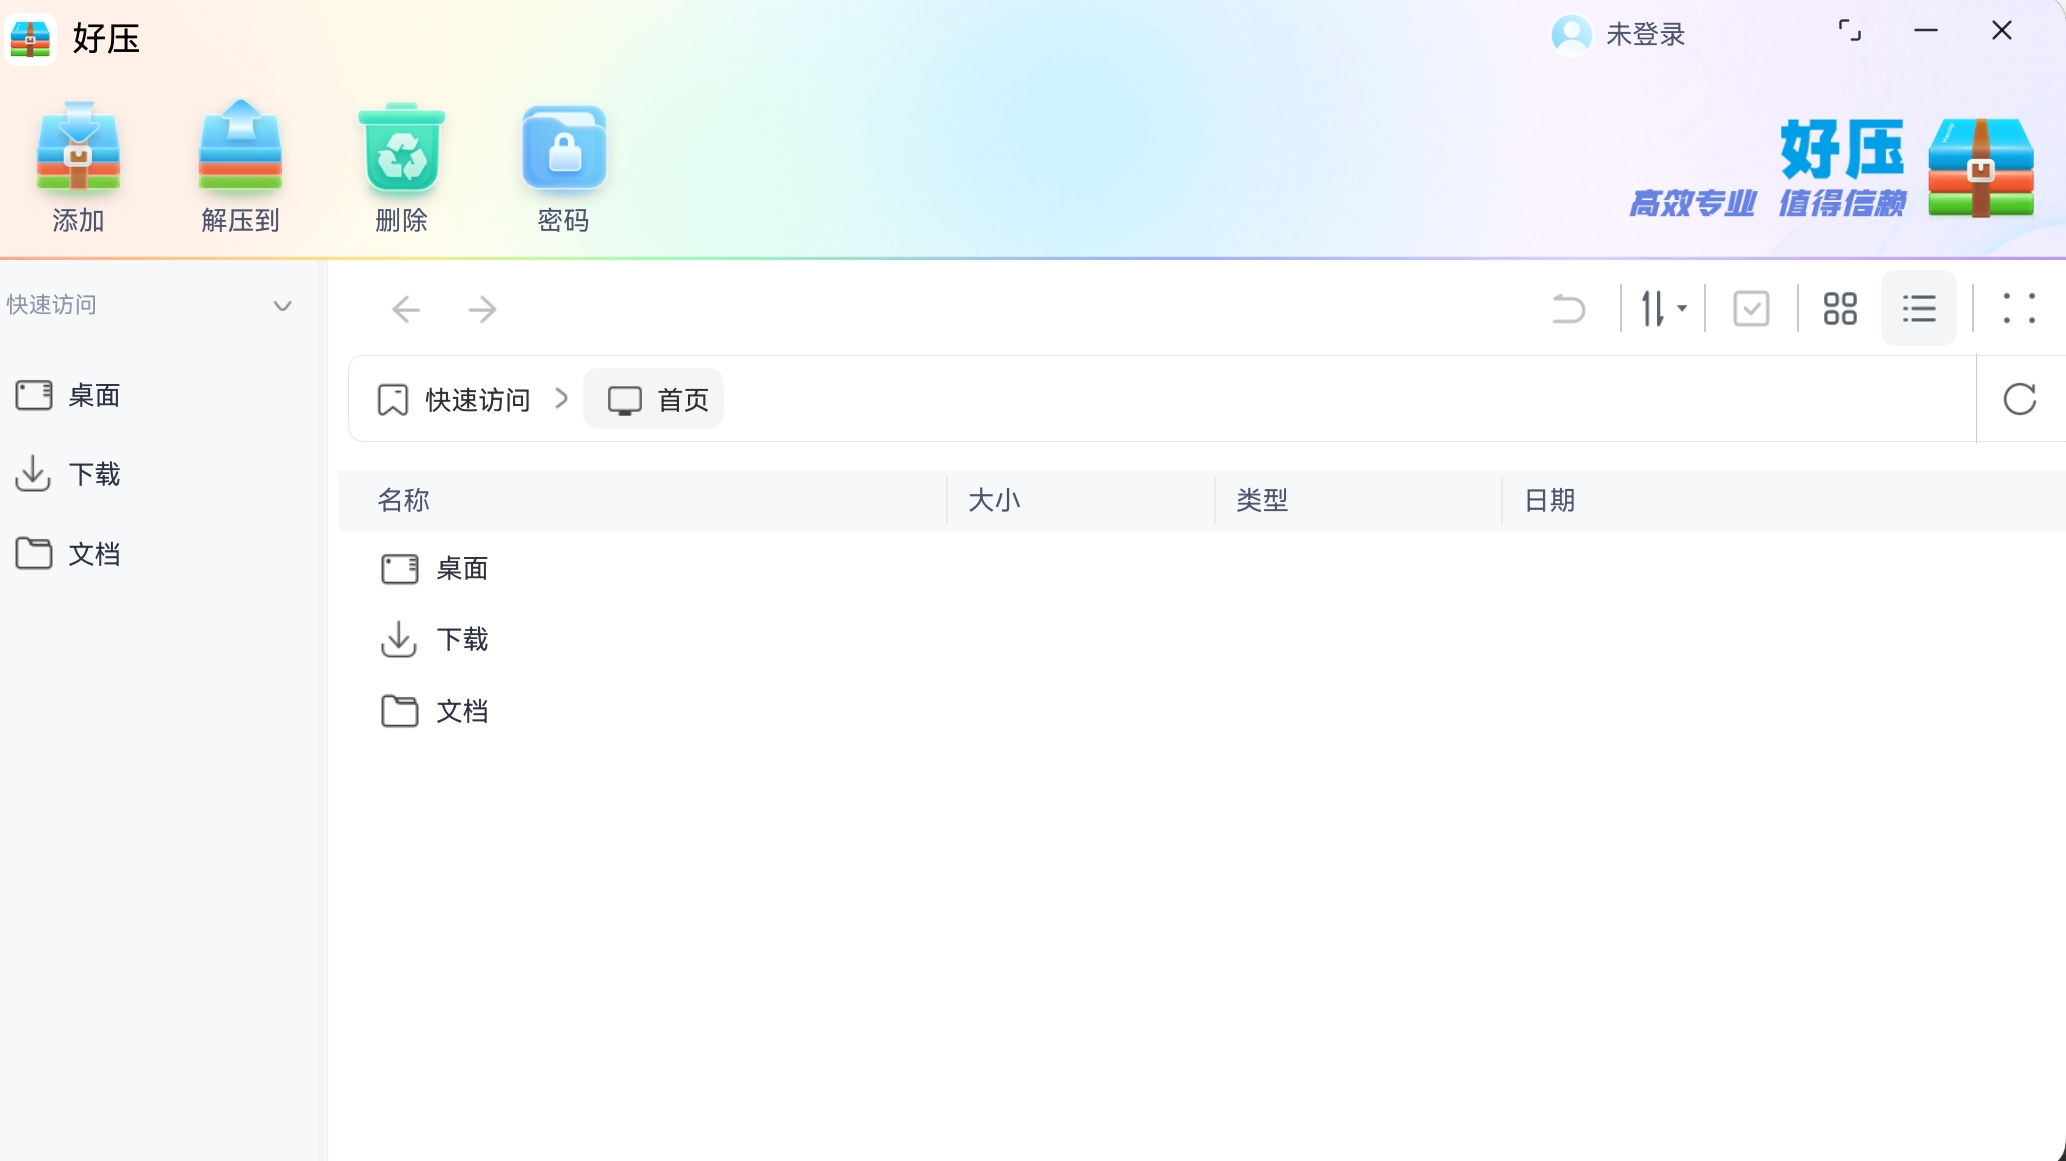
Task: Click the forward navigation arrow
Action: pyautogui.click(x=483, y=309)
